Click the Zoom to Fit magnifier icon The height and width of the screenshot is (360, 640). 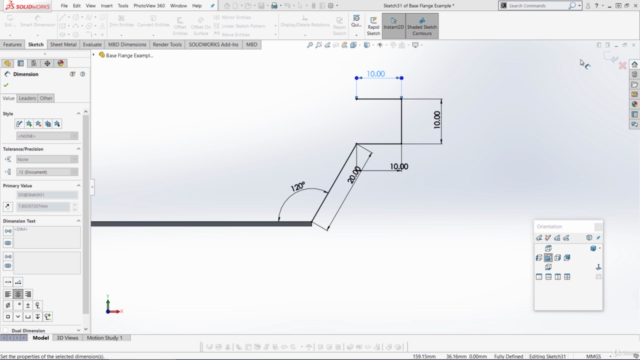pos(310,45)
